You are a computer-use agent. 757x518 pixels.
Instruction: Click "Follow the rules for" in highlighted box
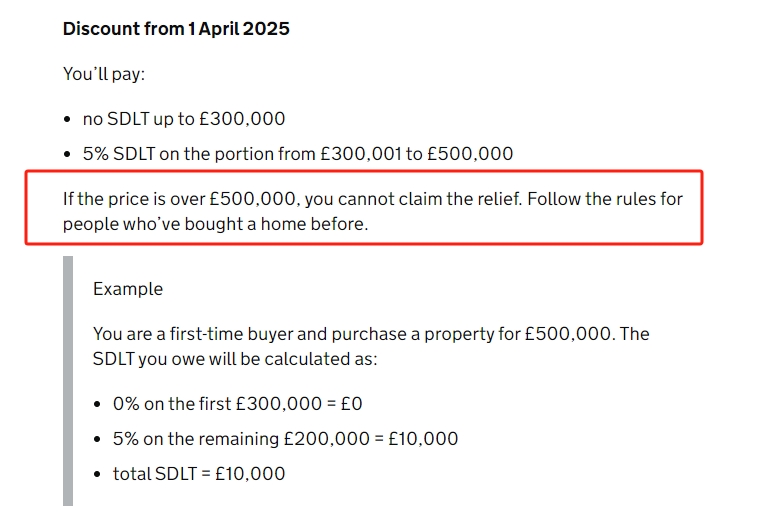click(x=605, y=199)
